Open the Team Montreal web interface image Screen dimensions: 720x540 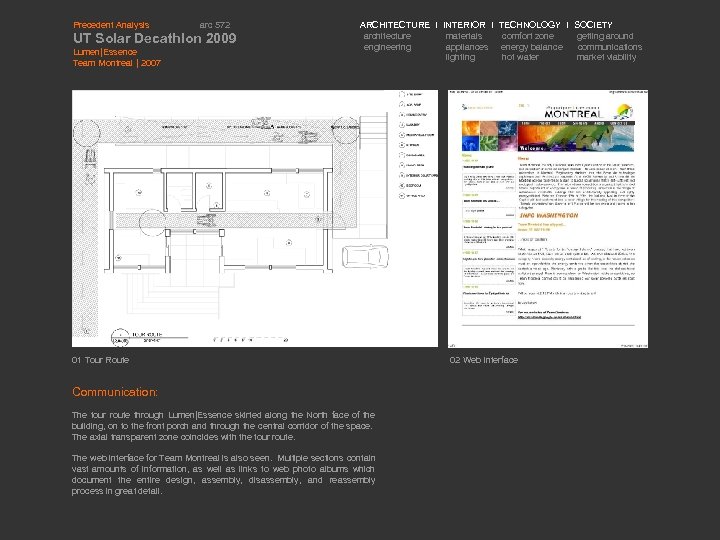pyautogui.click(x=548, y=219)
